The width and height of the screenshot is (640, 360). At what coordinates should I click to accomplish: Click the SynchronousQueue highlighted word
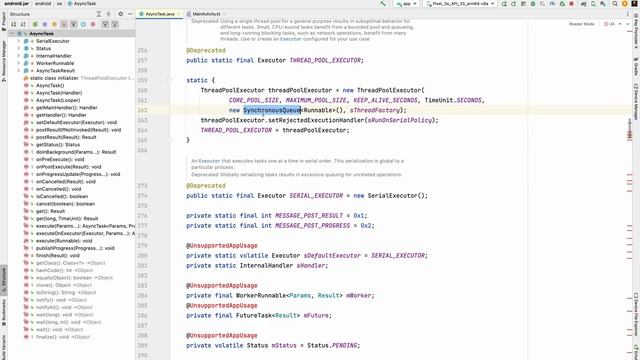click(x=272, y=110)
